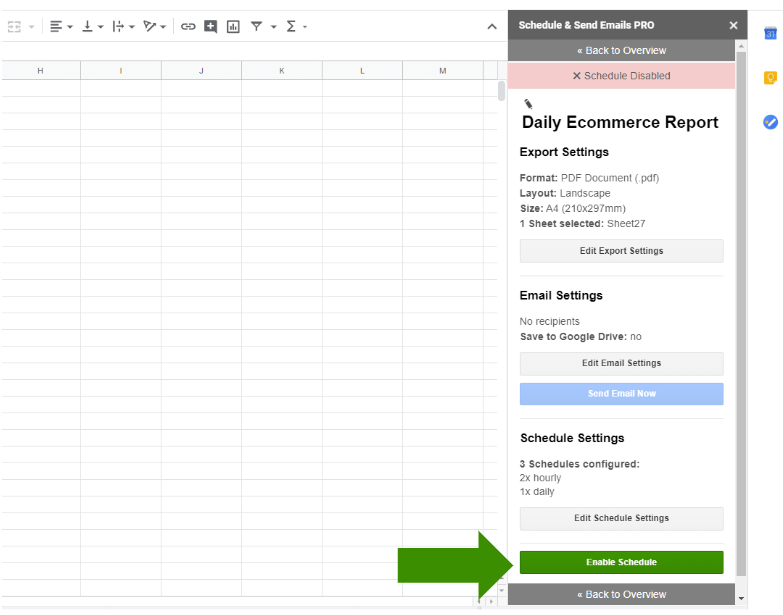Click the insert comment icon
Image resolution: width=783 pixels, height=615 pixels.
tap(211, 26)
